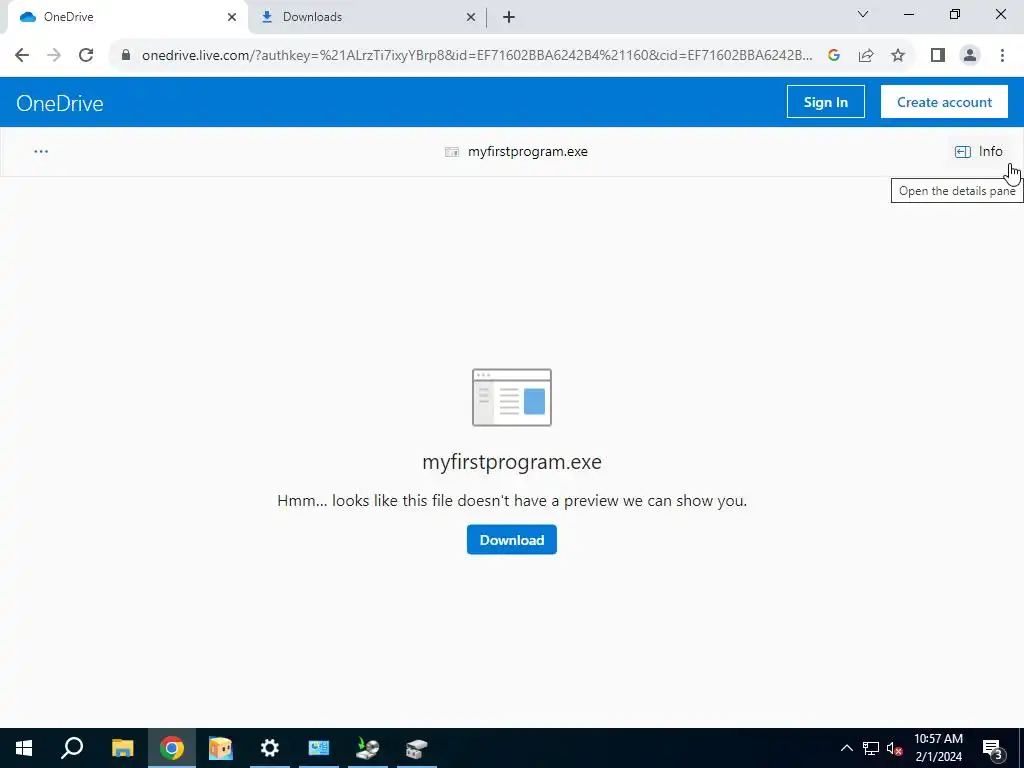
Task: Close the Downloads tab
Action: [471, 17]
